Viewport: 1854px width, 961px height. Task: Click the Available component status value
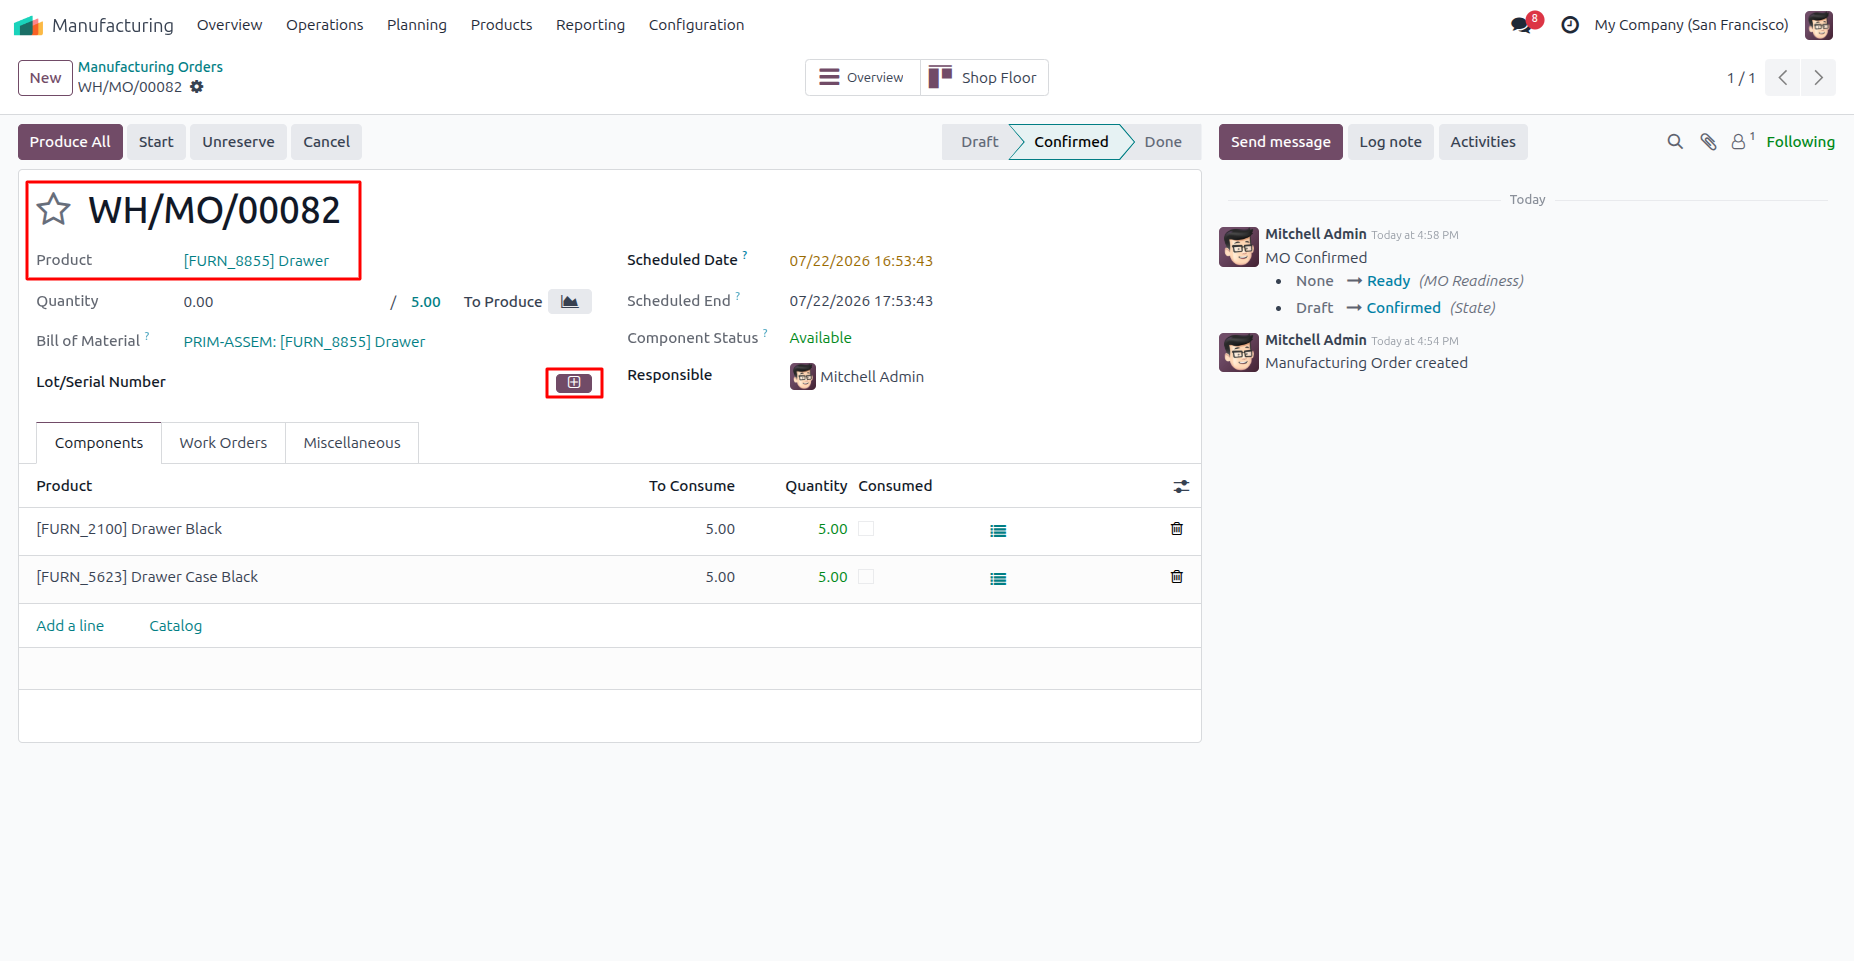[821, 338]
